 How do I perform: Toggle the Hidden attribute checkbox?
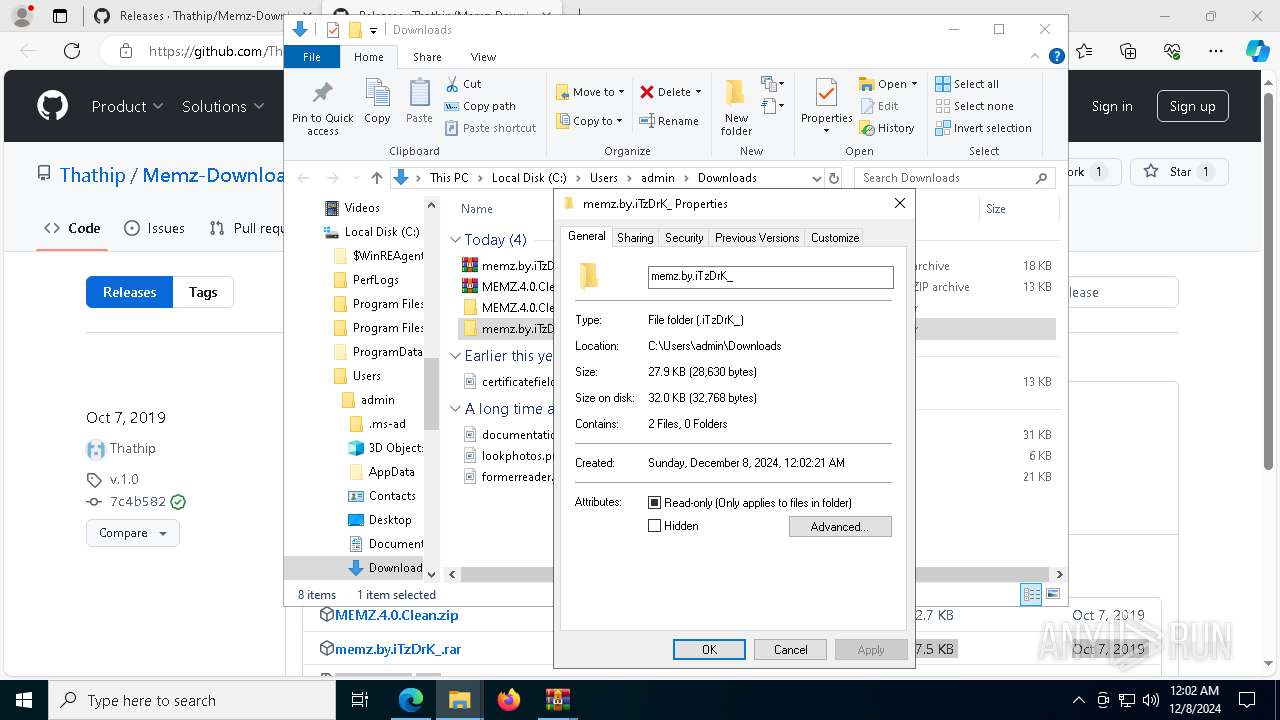click(655, 526)
